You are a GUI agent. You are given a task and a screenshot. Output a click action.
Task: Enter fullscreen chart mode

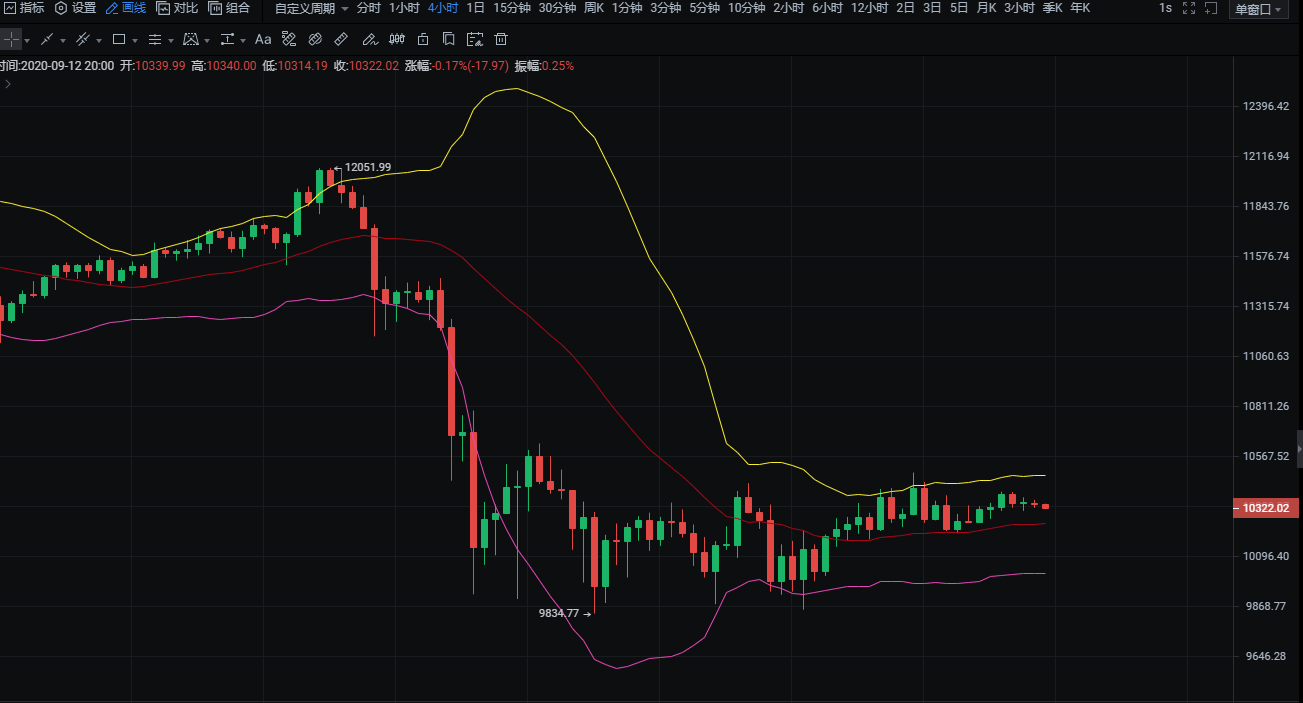click(x=1189, y=8)
